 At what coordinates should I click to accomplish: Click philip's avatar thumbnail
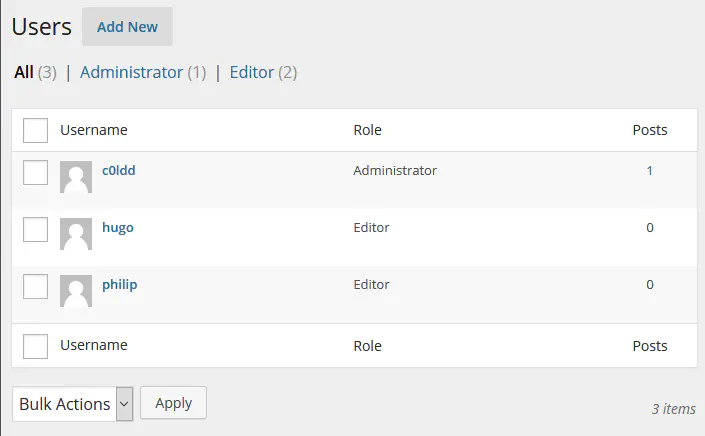tap(76, 291)
